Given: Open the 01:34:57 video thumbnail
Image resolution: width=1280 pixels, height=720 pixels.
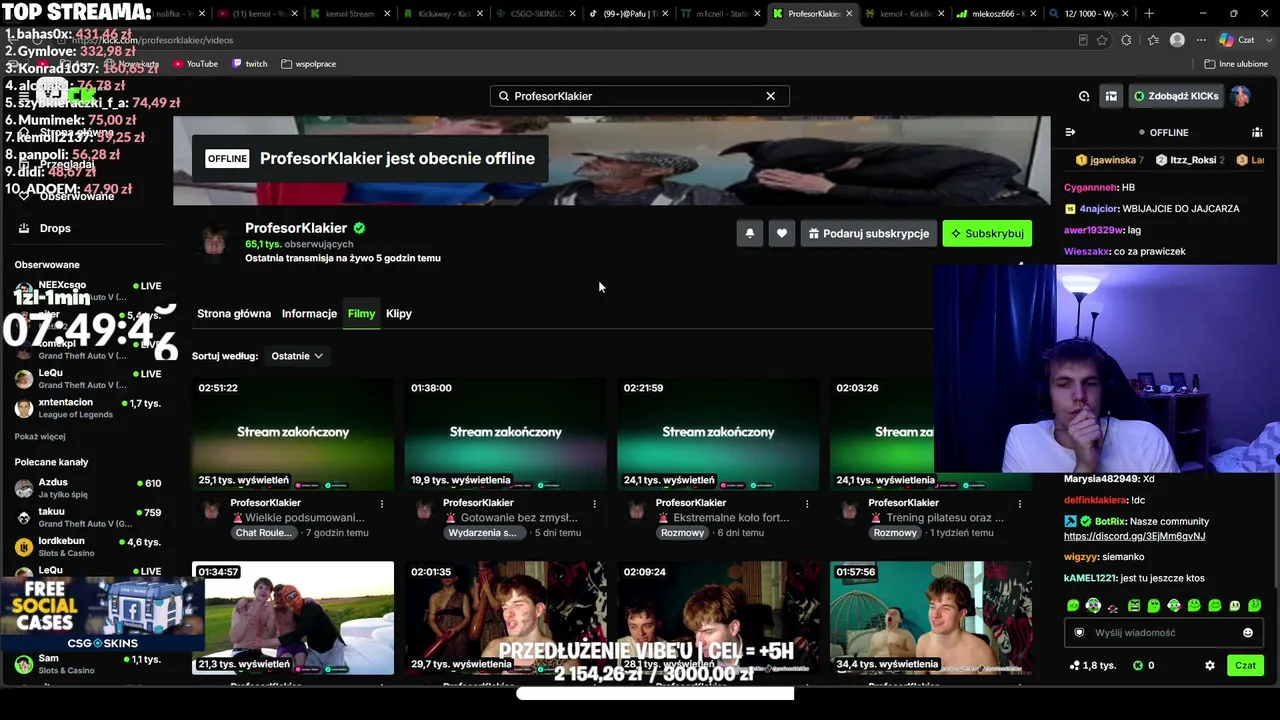Looking at the screenshot, I should point(293,618).
